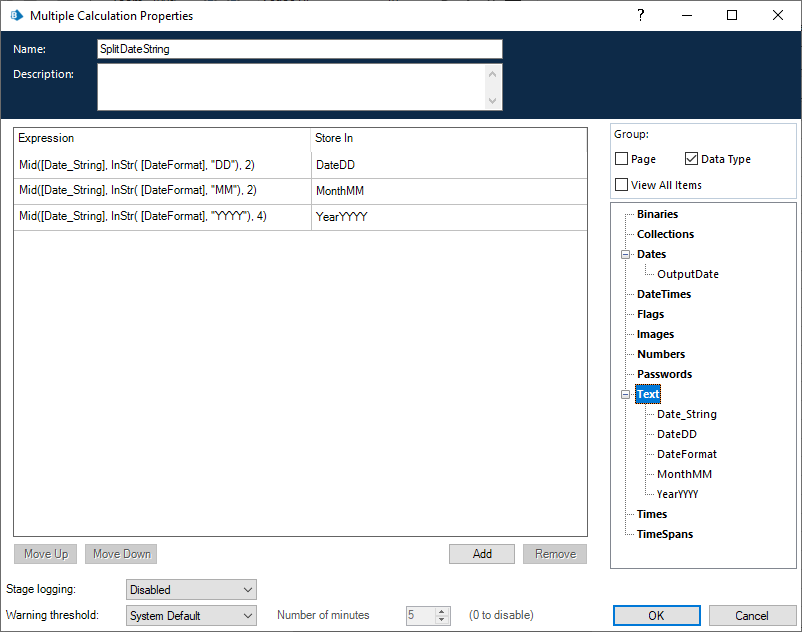Click the Name field containing SplitDateString
This screenshot has width=802, height=632.
[x=299, y=49]
